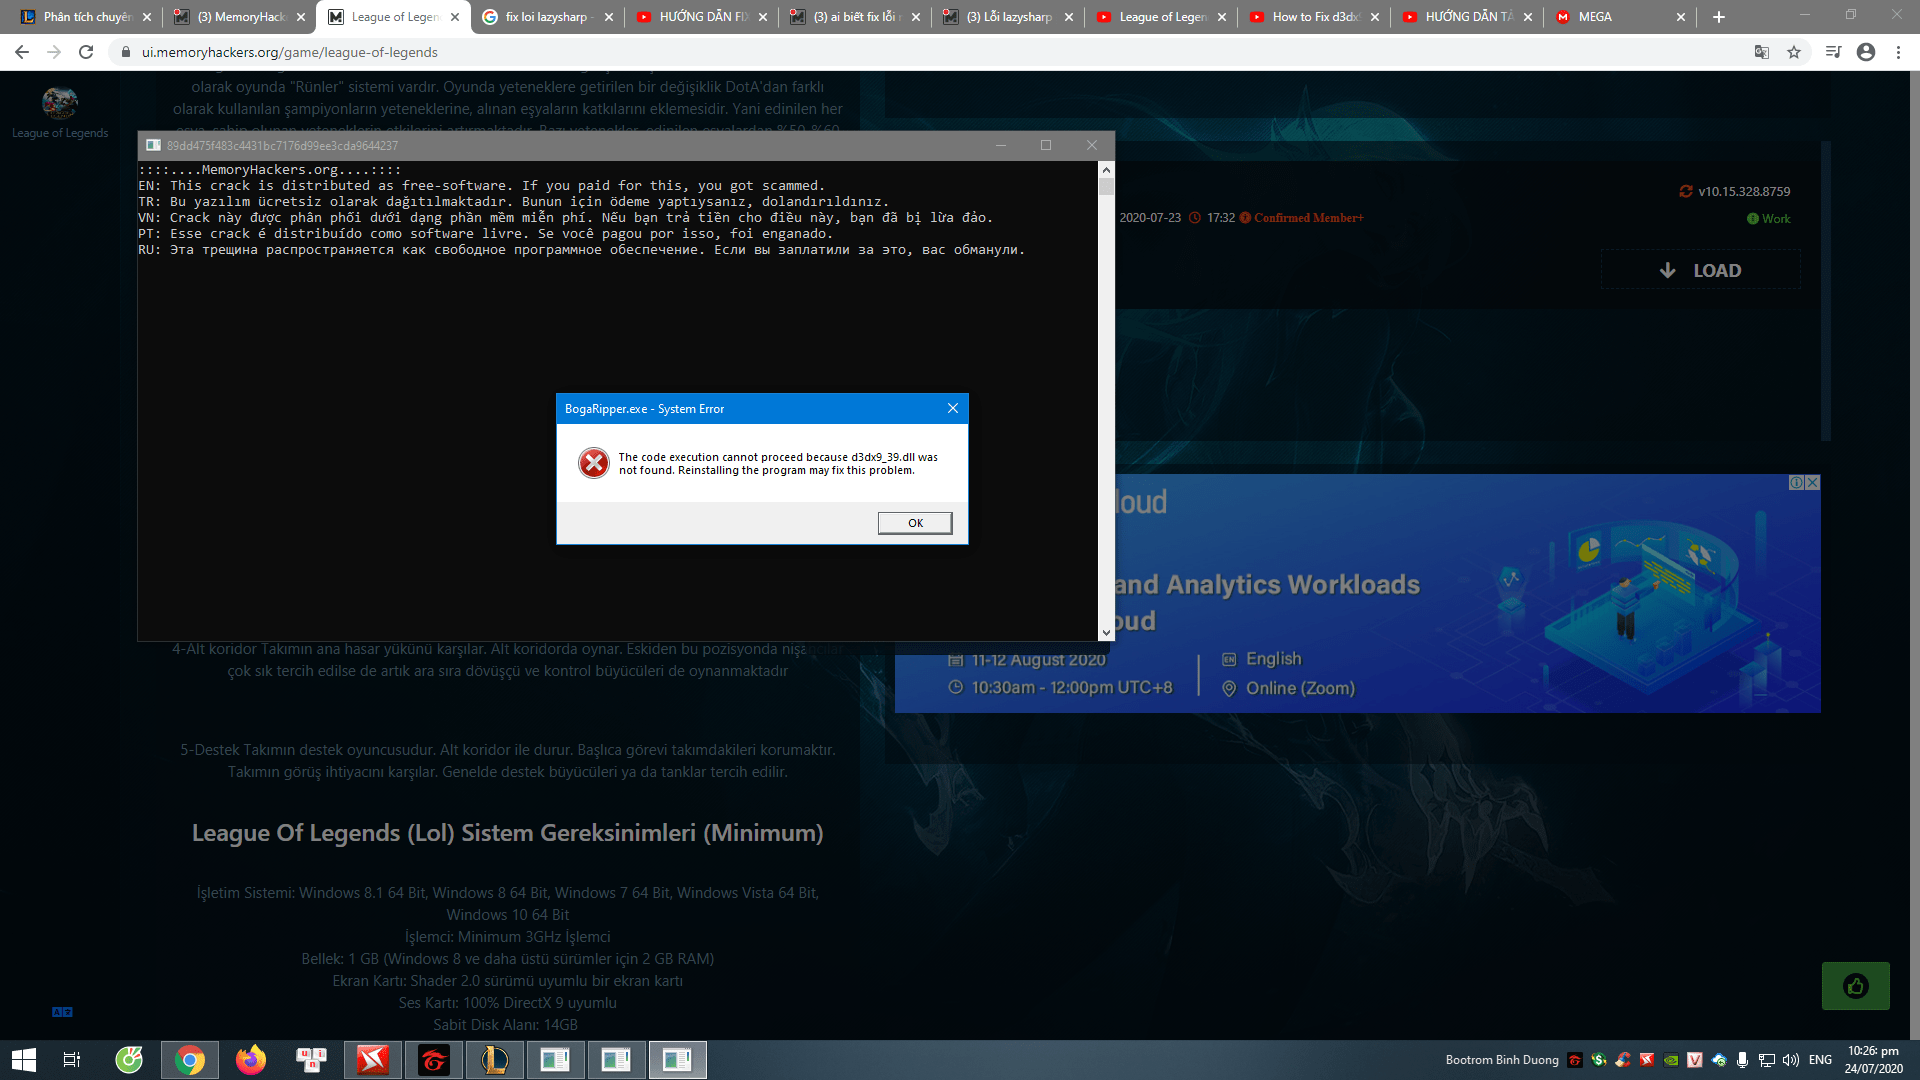Go back to the previous page in Chrome
Image resolution: width=1920 pixels, height=1080 pixels.
tap(22, 52)
